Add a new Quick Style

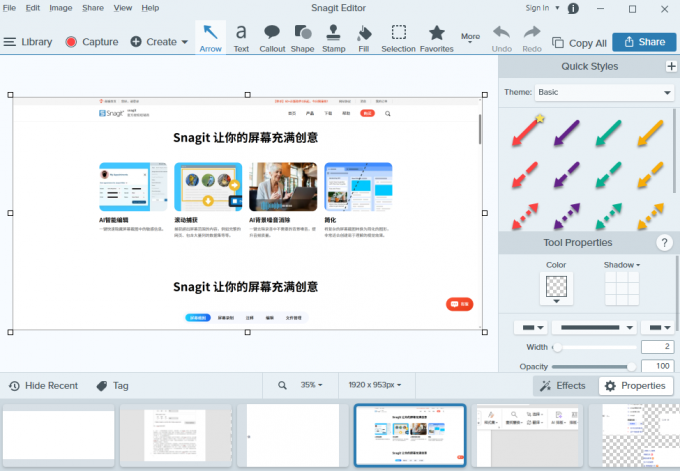(x=671, y=66)
